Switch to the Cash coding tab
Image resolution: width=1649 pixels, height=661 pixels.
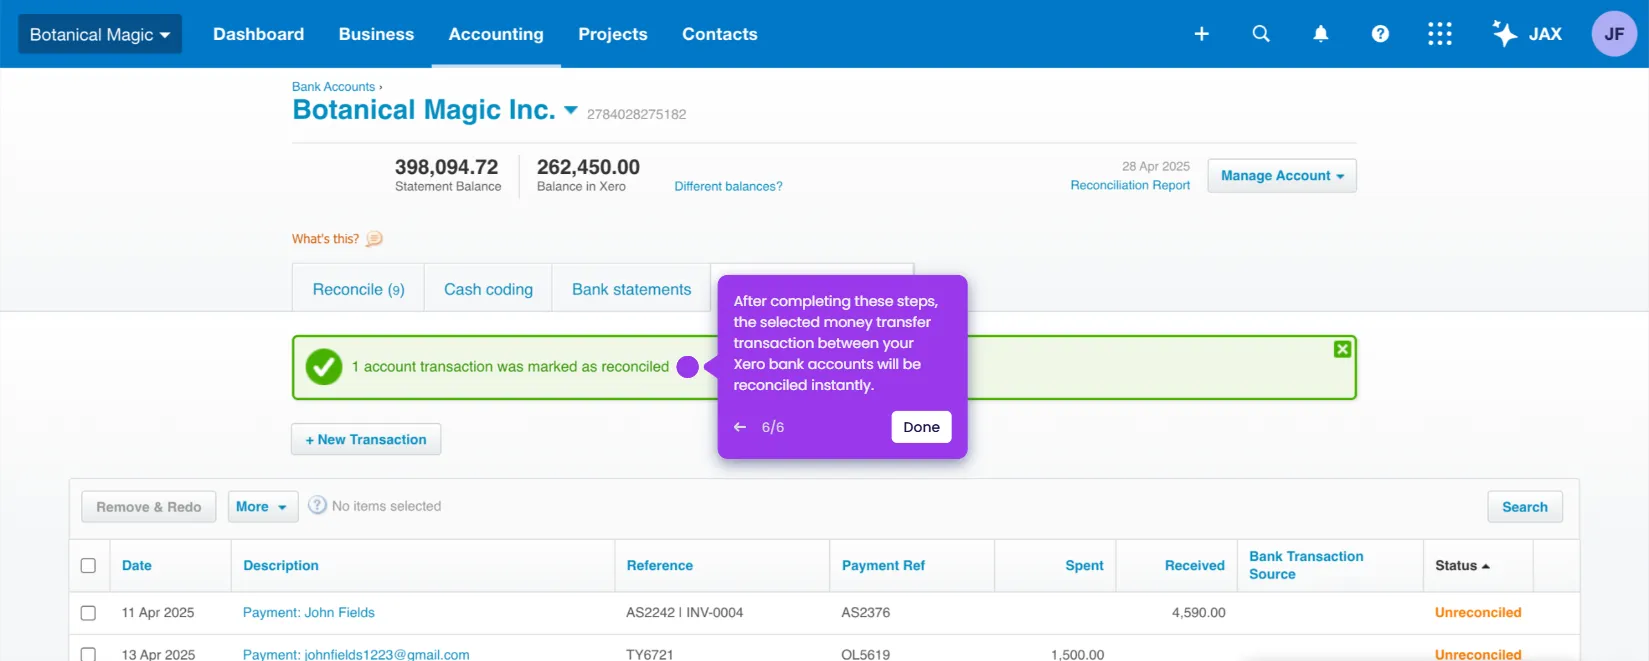click(x=488, y=289)
